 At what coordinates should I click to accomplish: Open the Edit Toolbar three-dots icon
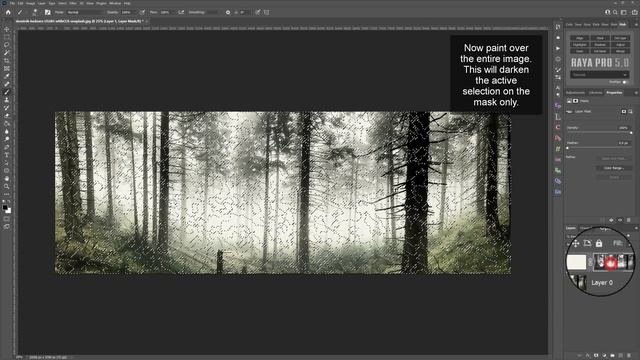point(7,194)
